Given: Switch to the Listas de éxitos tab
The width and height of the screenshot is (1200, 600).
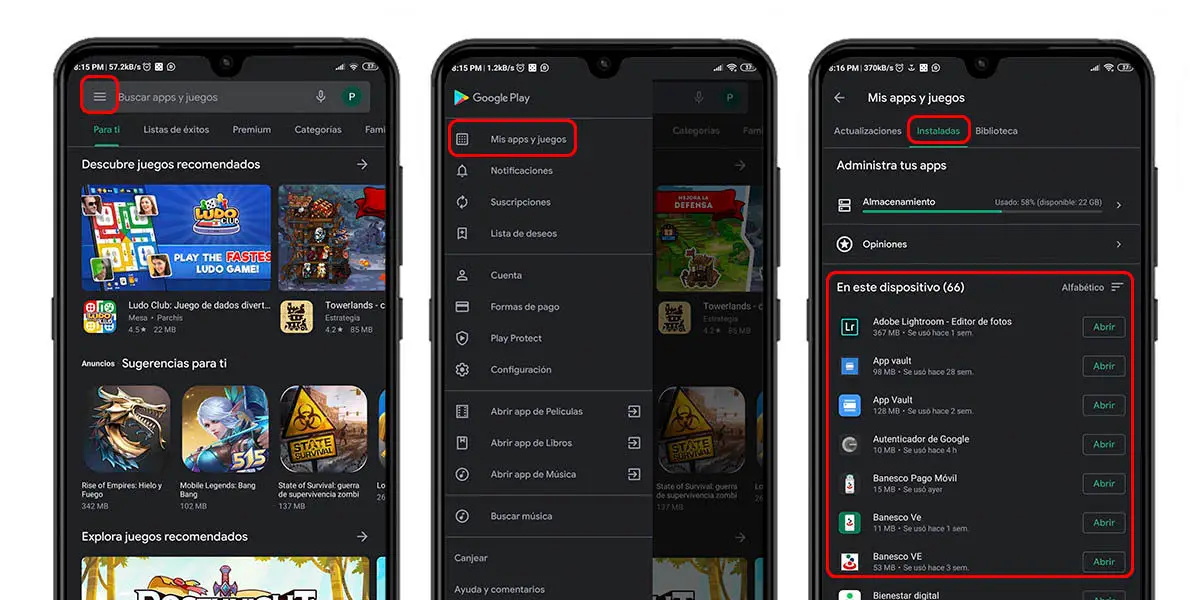Looking at the screenshot, I should [x=176, y=130].
